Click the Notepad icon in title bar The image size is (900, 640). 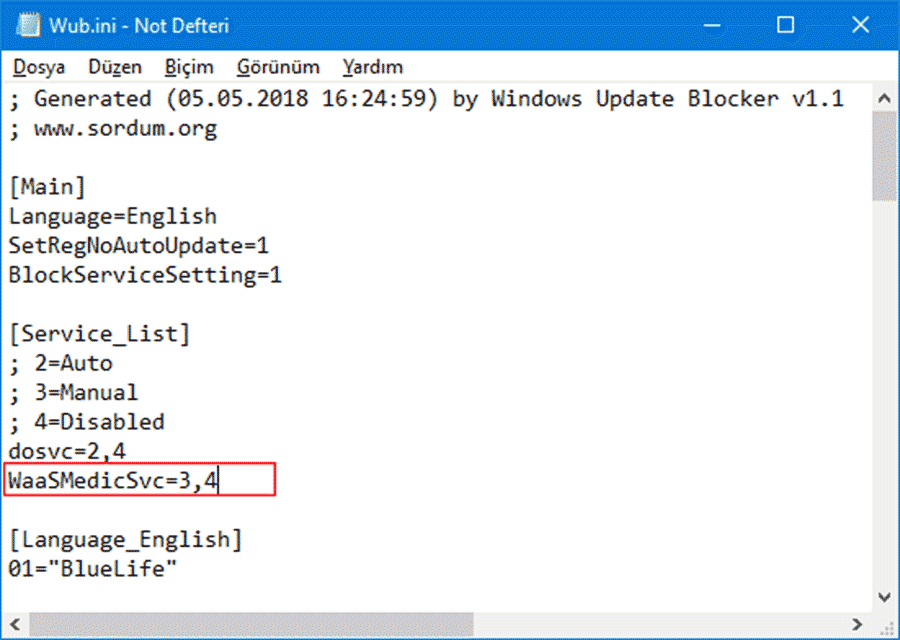28,25
